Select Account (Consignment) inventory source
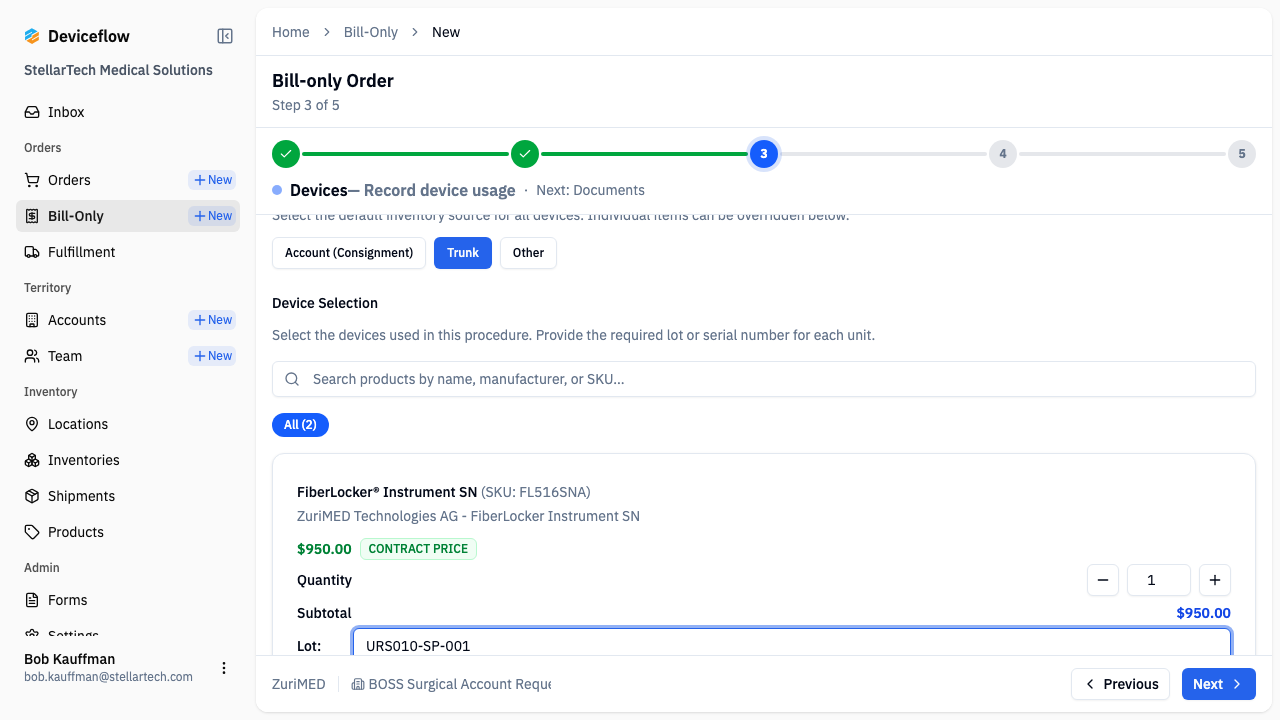This screenshot has width=1280, height=720. [x=349, y=253]
